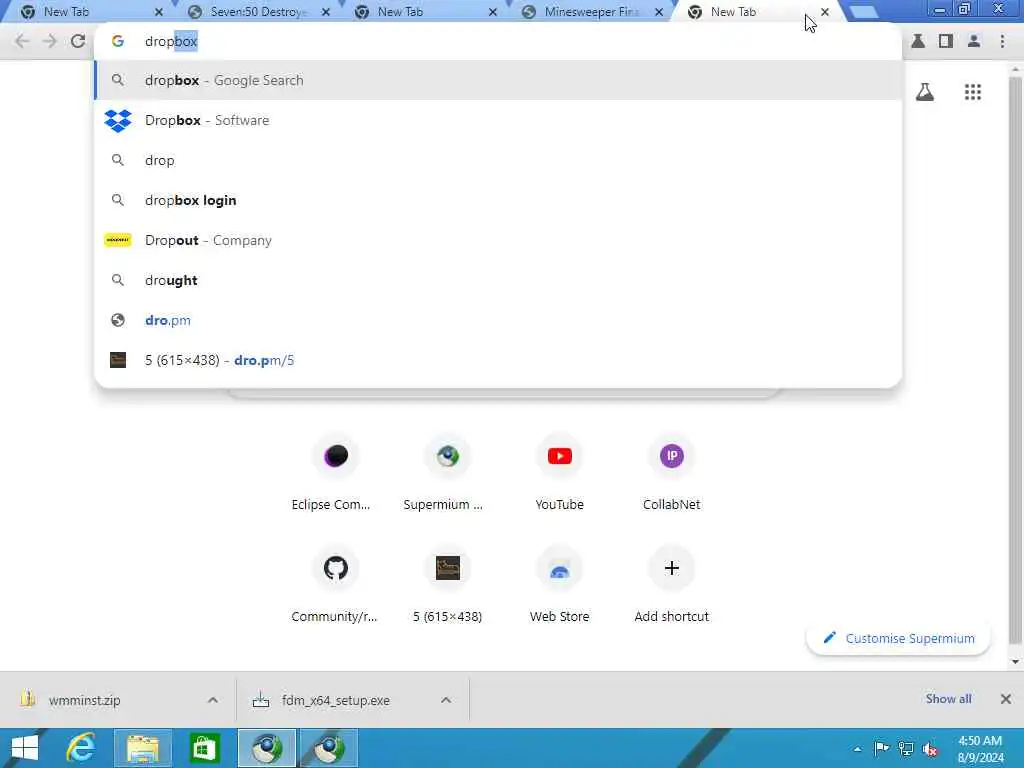The height and width of the screenshot is (768, 1024).
Task: Open the dro.pm suggestion
Action: click(x=498, y=320)
